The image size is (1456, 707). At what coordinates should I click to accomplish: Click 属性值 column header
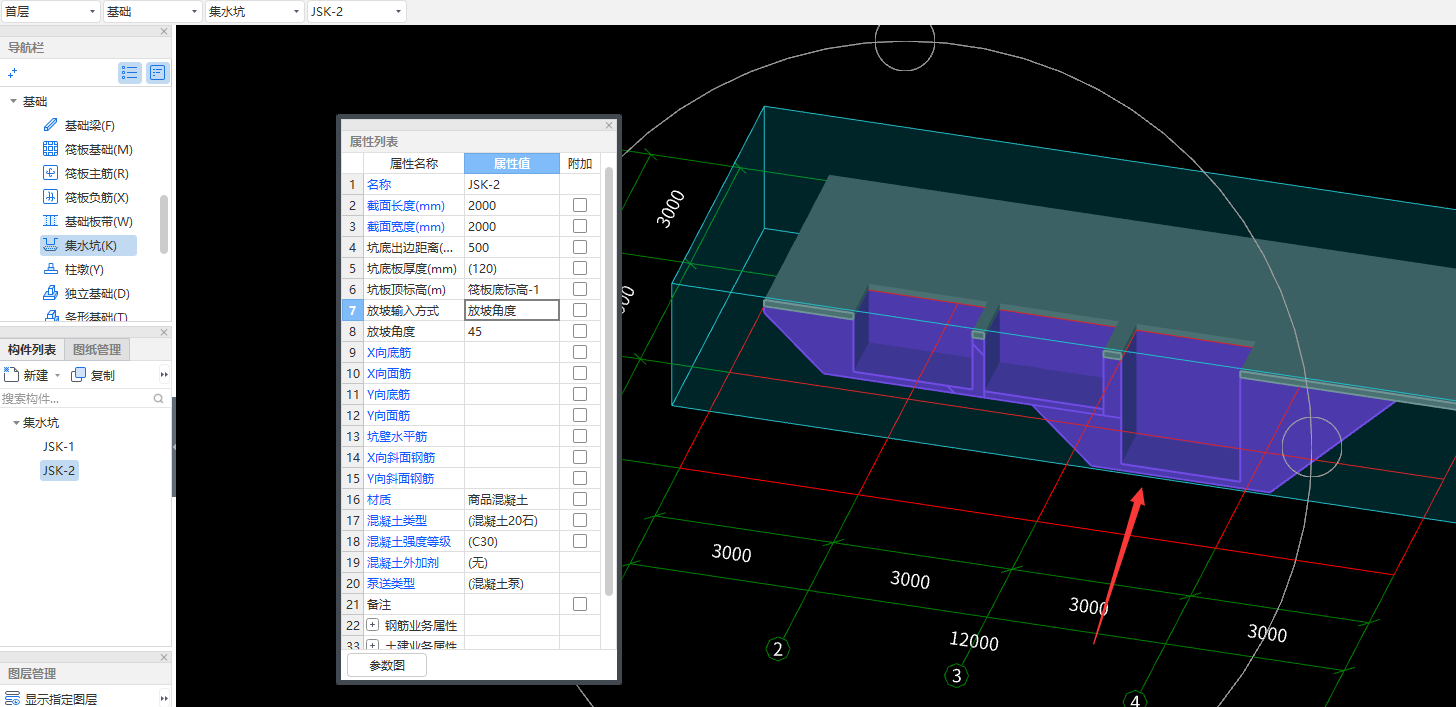coord(512,163)
